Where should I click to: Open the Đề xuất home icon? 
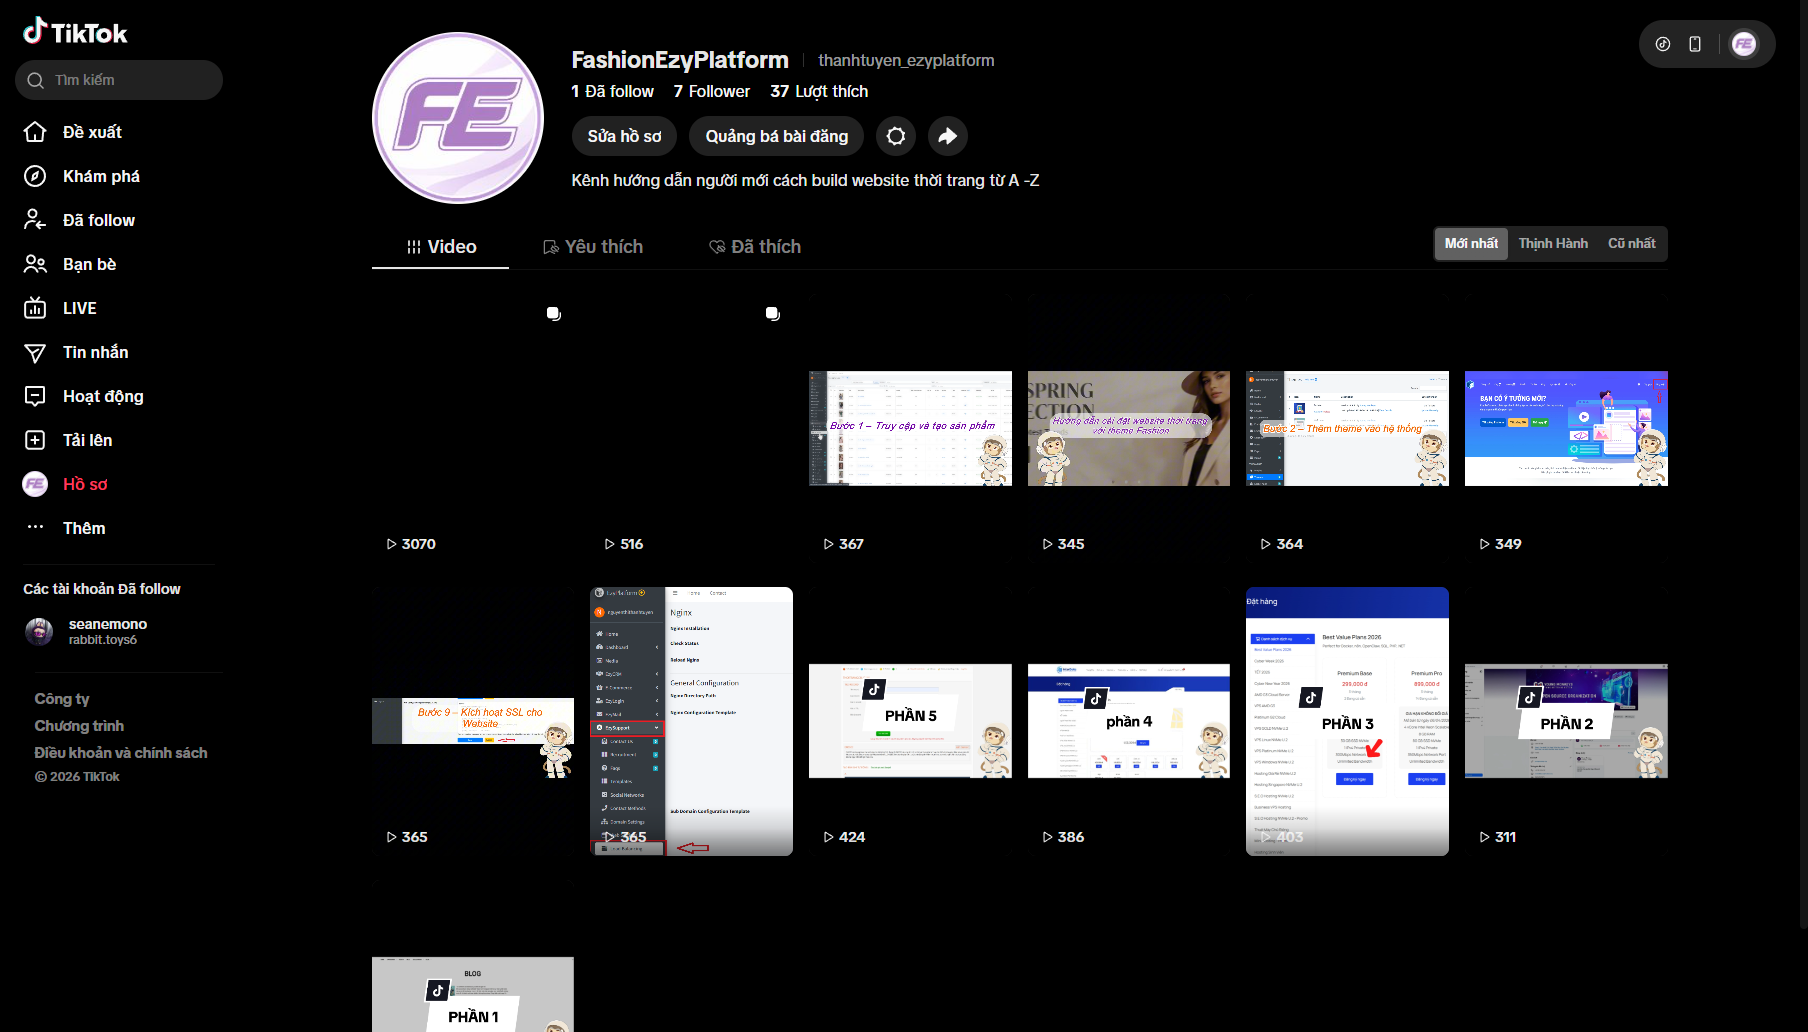pyautogui.click(x=35, y=132)
